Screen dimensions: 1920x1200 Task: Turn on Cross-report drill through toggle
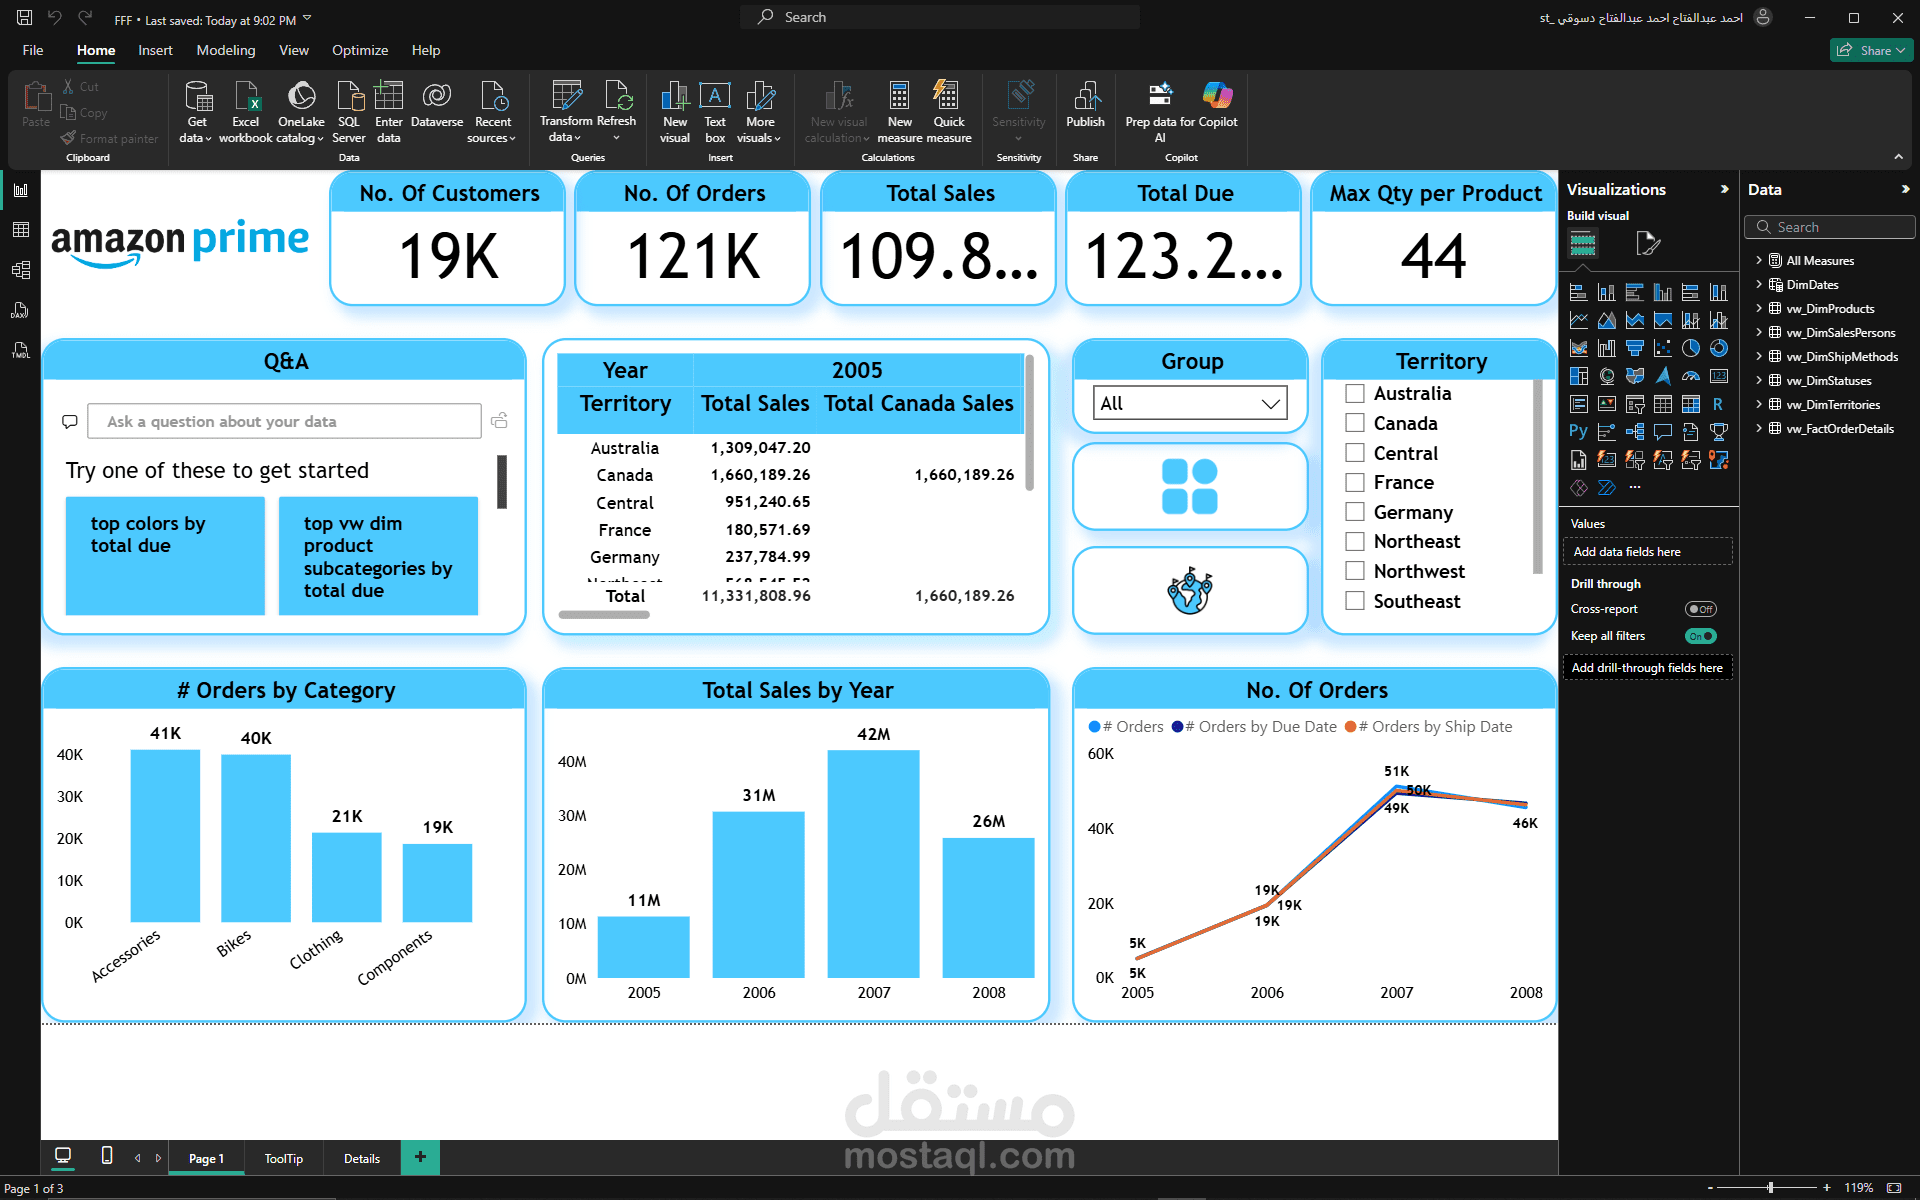1700,609
